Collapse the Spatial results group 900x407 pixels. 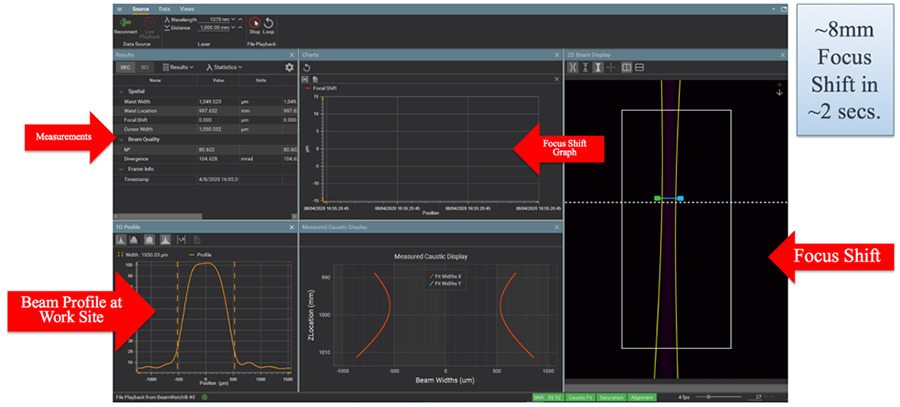click(123, 91)
